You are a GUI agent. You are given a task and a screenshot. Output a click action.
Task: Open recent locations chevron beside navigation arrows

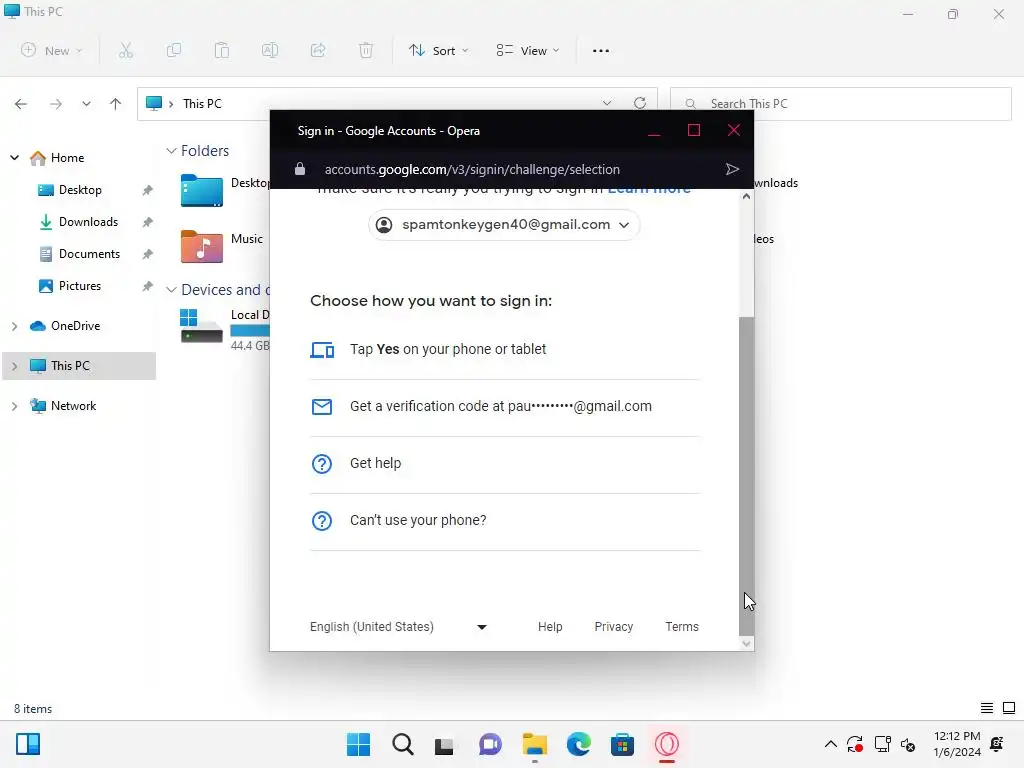[x=86, y=104]
